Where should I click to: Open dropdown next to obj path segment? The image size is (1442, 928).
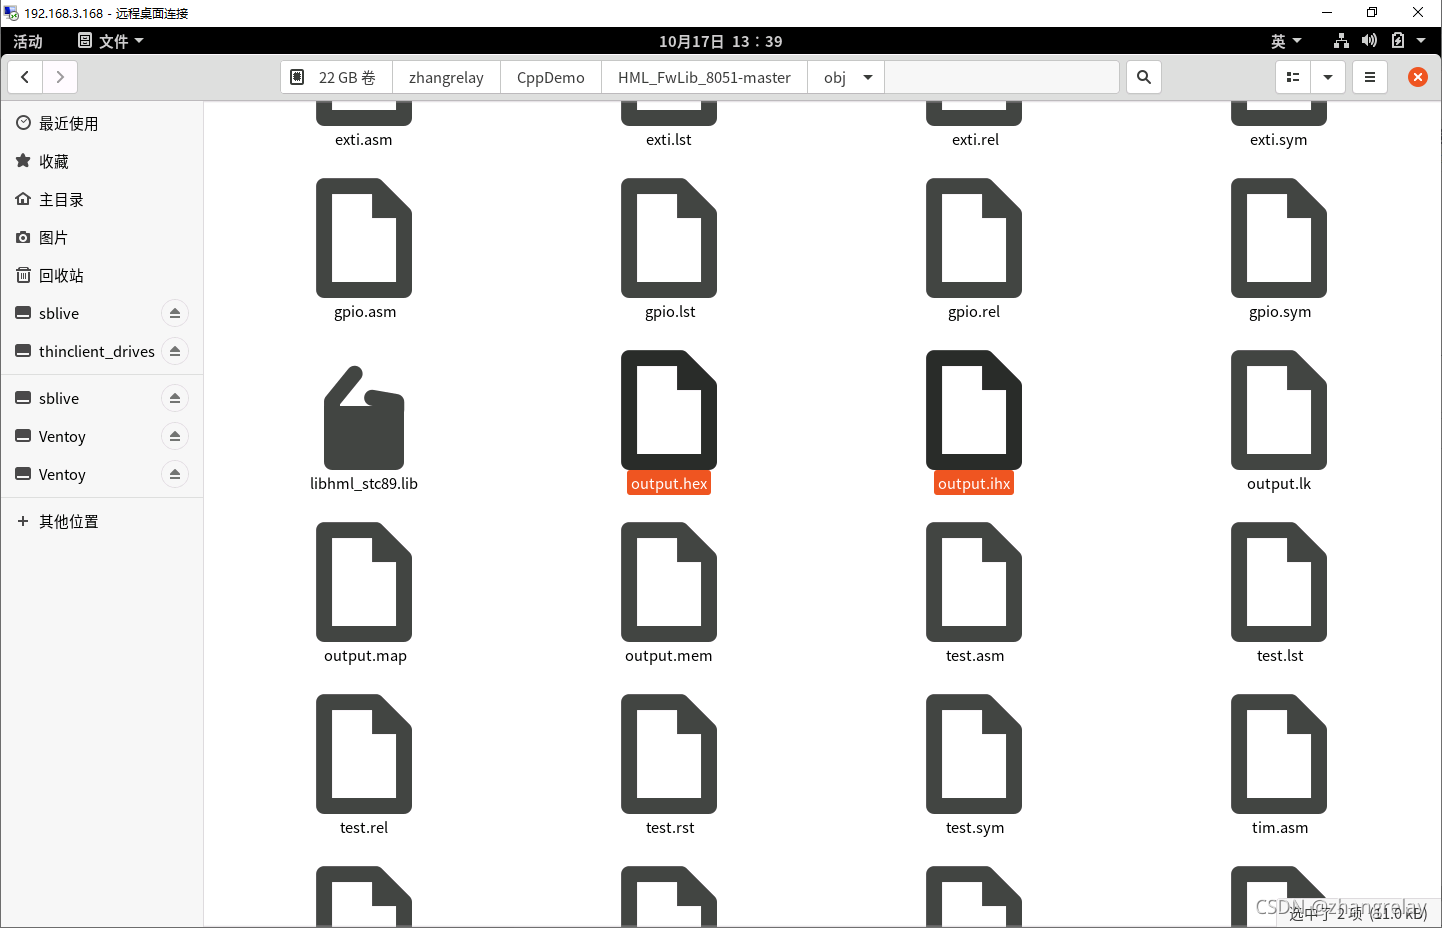868,77
